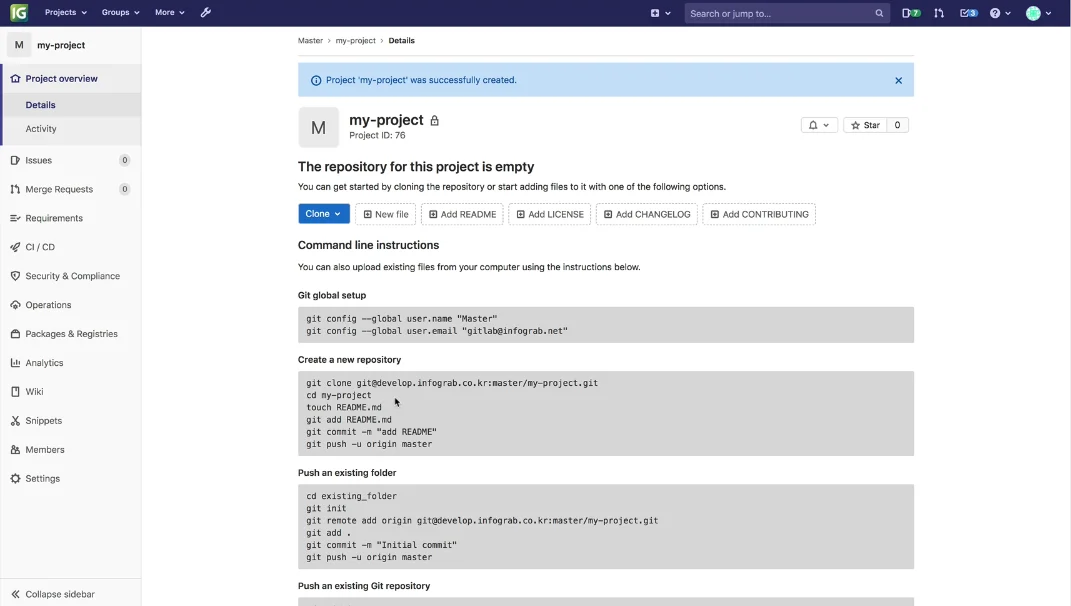Click the Add LICENSE button

549,214
